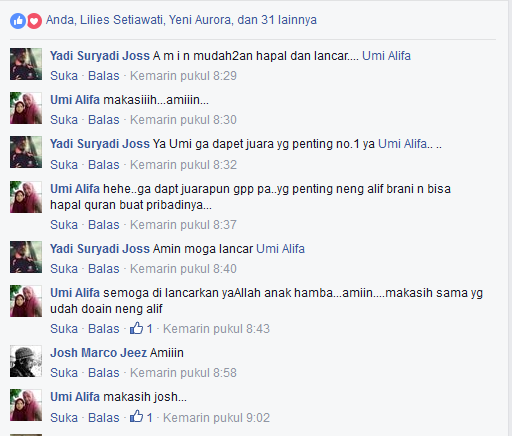The width and height of the screenshot is (512, 436).
Task: Reply with Balas on 'Amin moga lancar' comment
Action: 104,269
